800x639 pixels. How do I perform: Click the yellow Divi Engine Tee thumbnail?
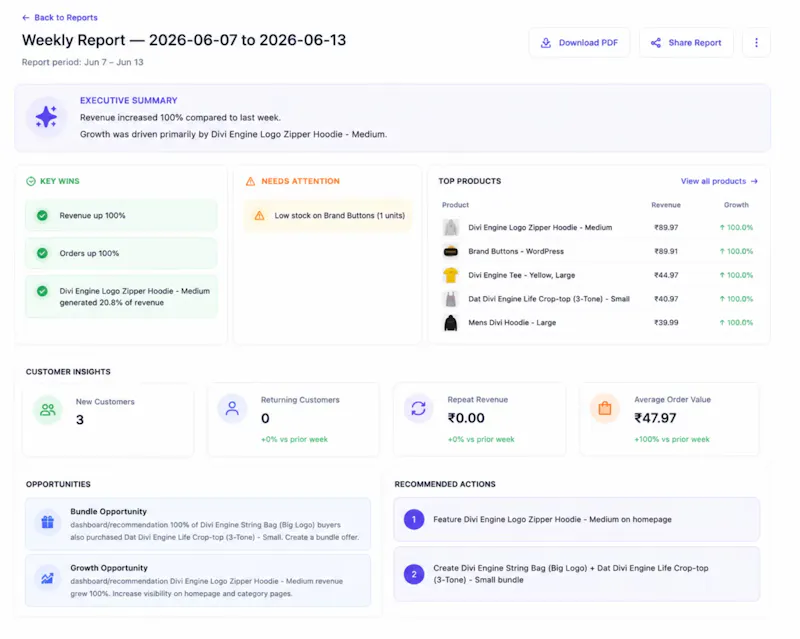coord(451,275)
